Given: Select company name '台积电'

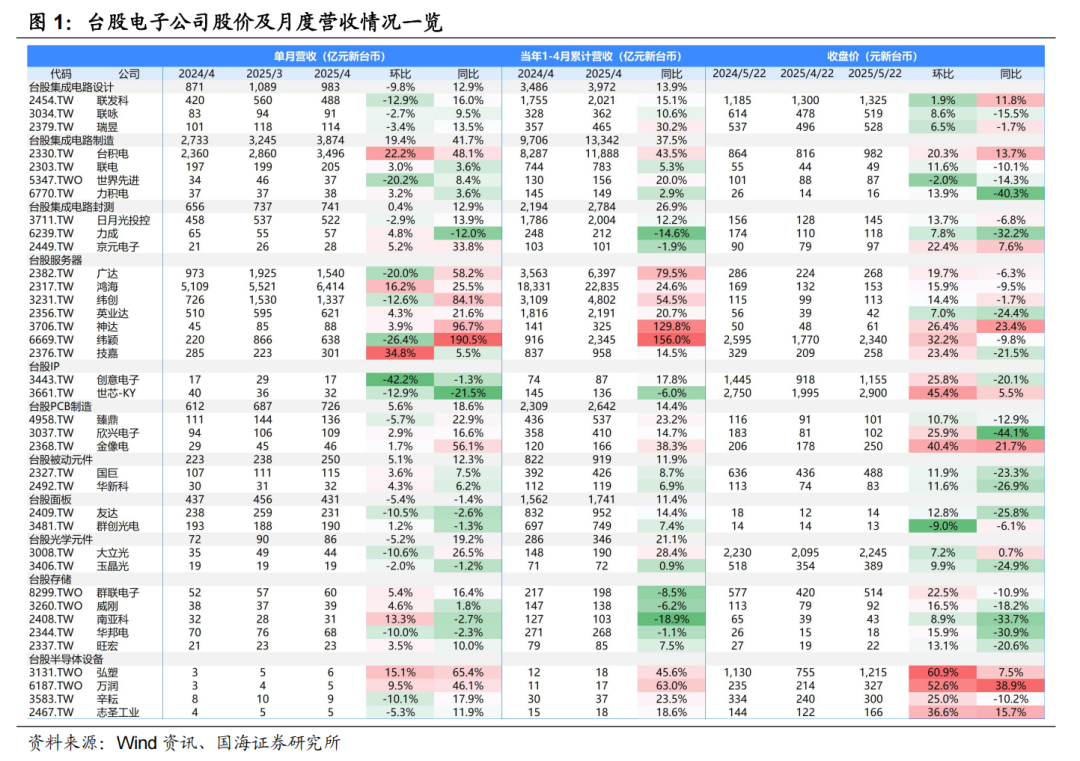Looking at the screenshot, I should tap(112, 154).
